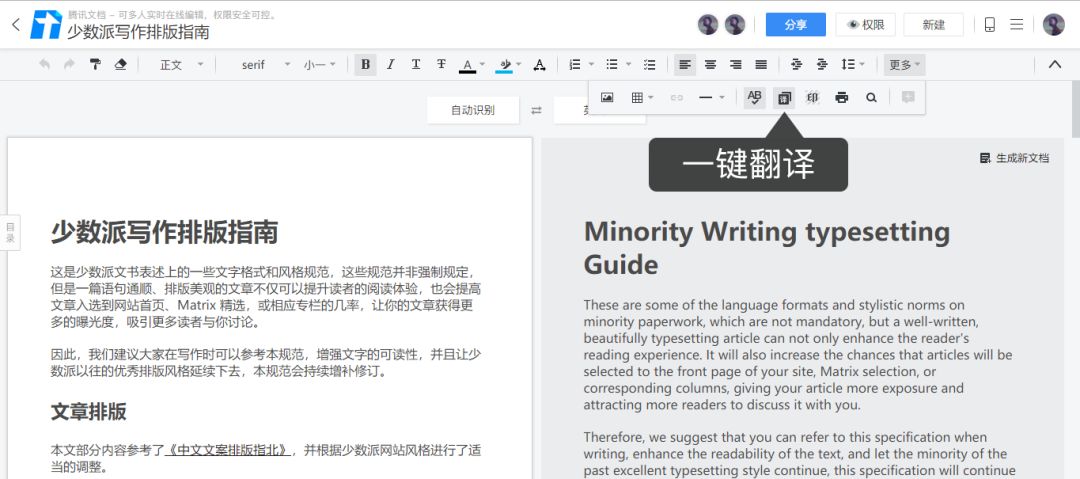The width and height of the screenshot is (1080, 479).
Task: Click the format painter icon
Action: tap(96, 65)
